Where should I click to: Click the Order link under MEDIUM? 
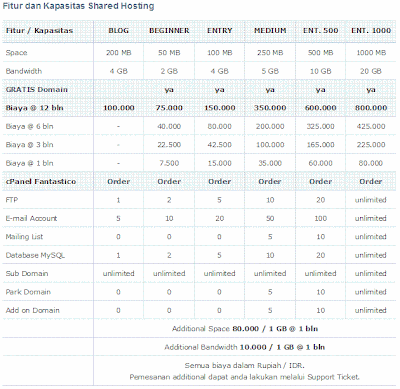pos(270,182)
